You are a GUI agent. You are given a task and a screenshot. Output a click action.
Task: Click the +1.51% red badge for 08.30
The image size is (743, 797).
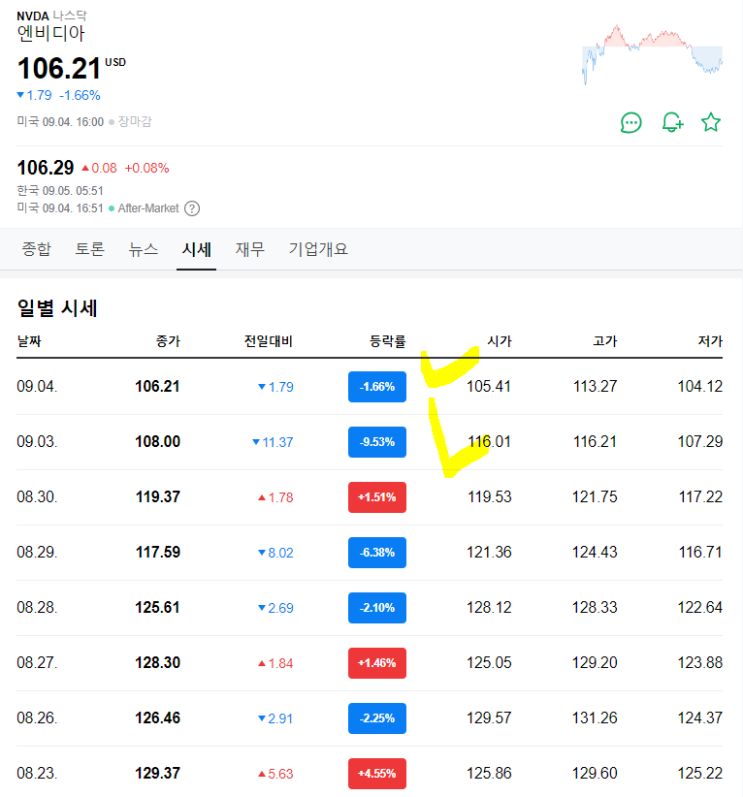tap(377, 497)
